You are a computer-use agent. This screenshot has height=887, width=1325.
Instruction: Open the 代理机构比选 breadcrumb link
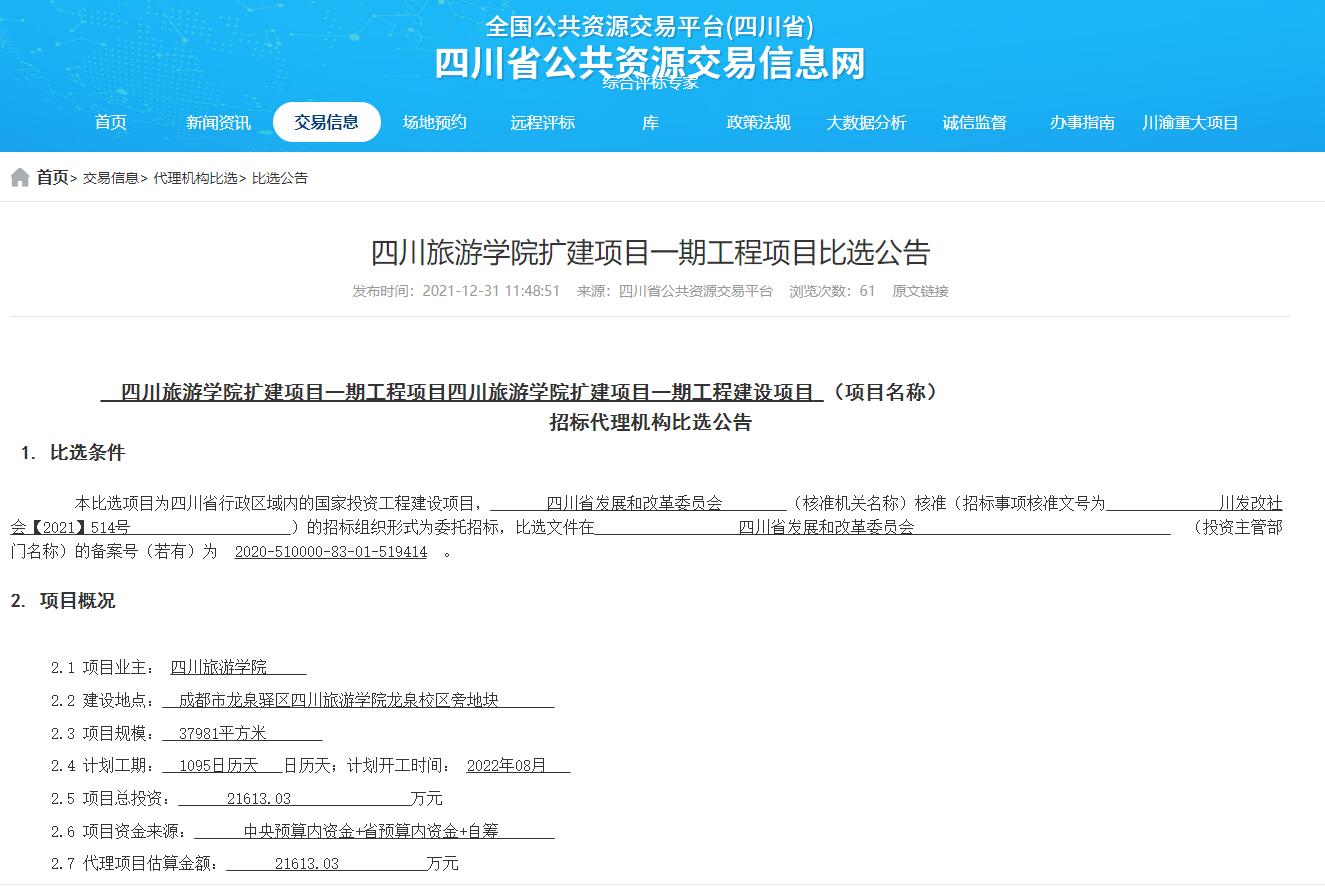pos(195,178)
